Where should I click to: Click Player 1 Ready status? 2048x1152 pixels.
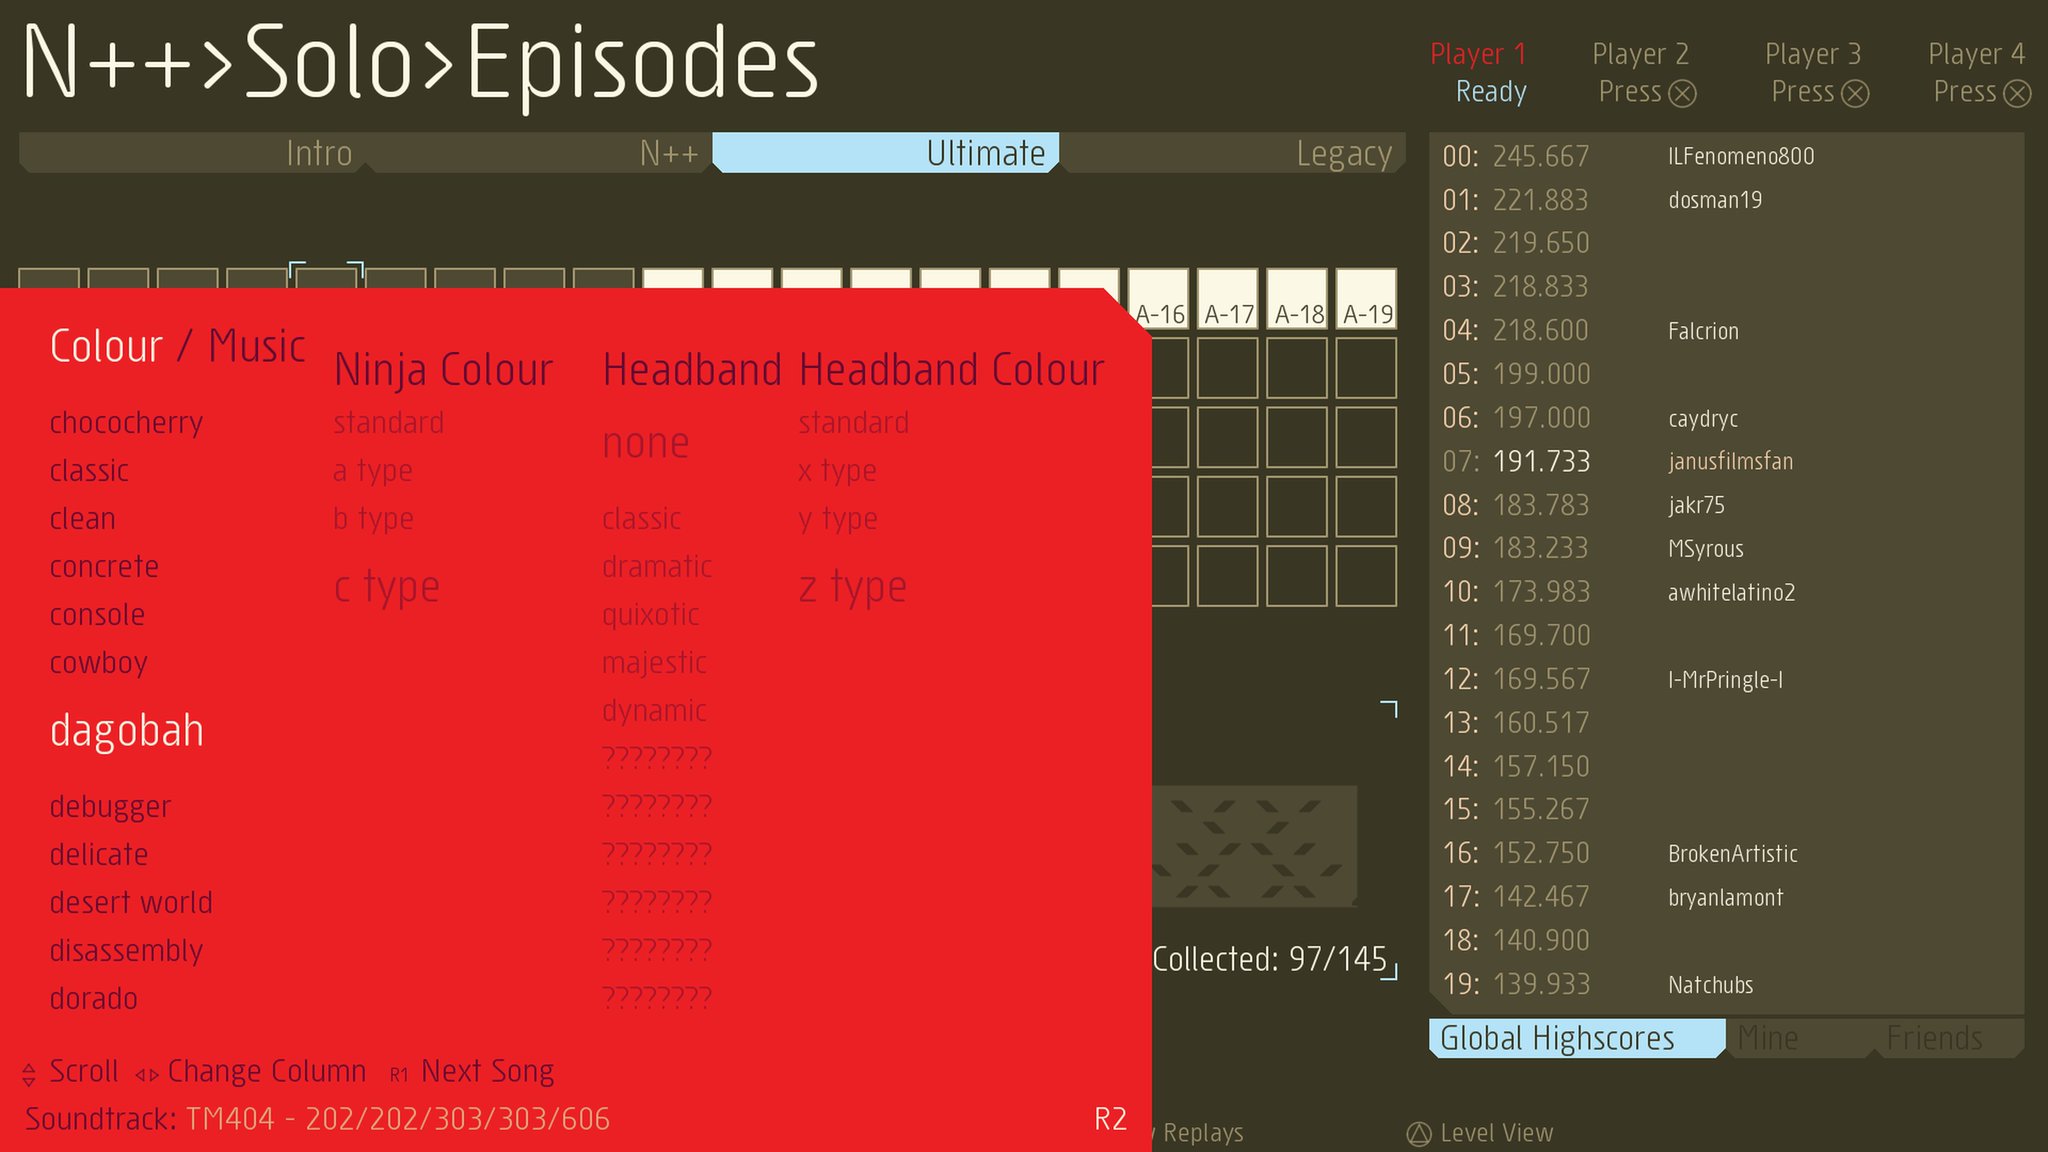pos(1491,92)
